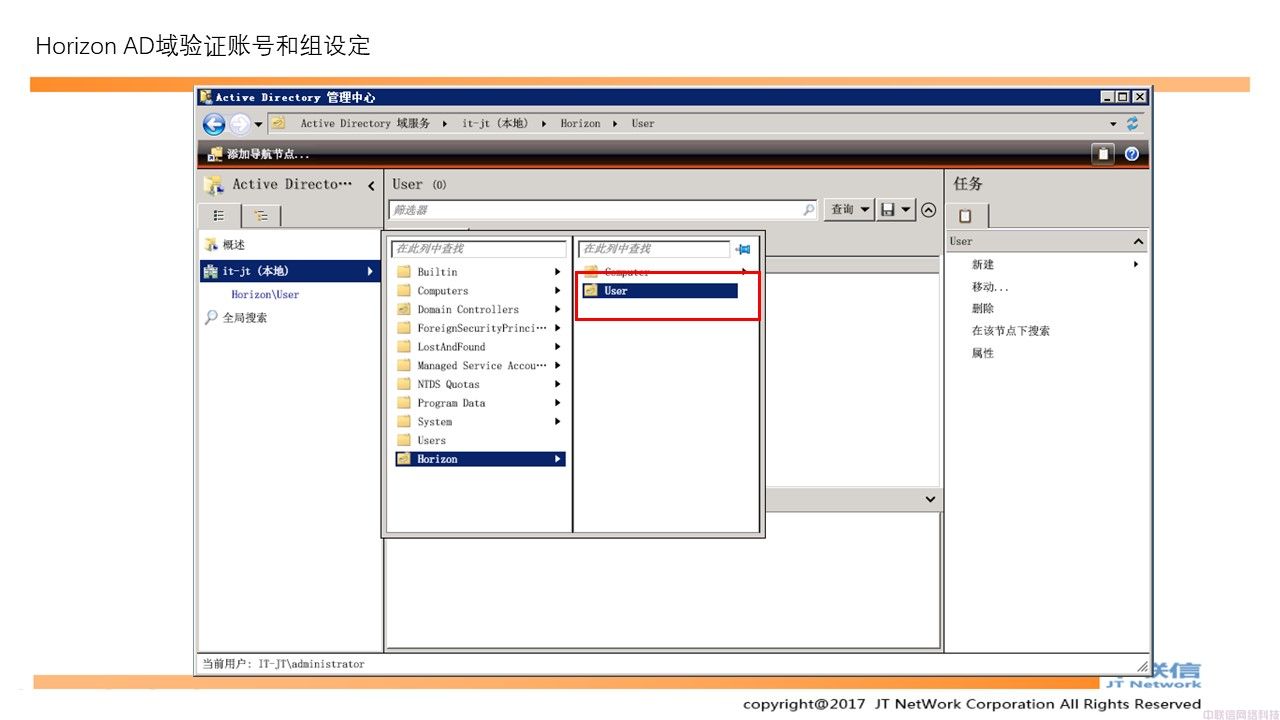Expand the details pane chevron below list

[930, 499]
